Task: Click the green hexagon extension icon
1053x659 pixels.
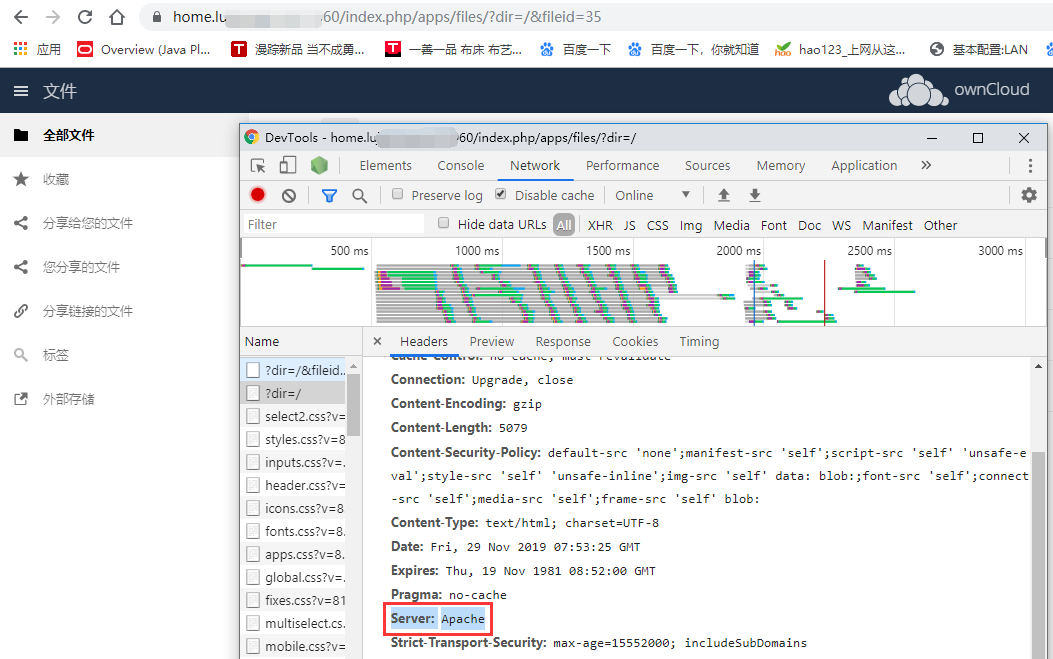Action: coord(319,165)
